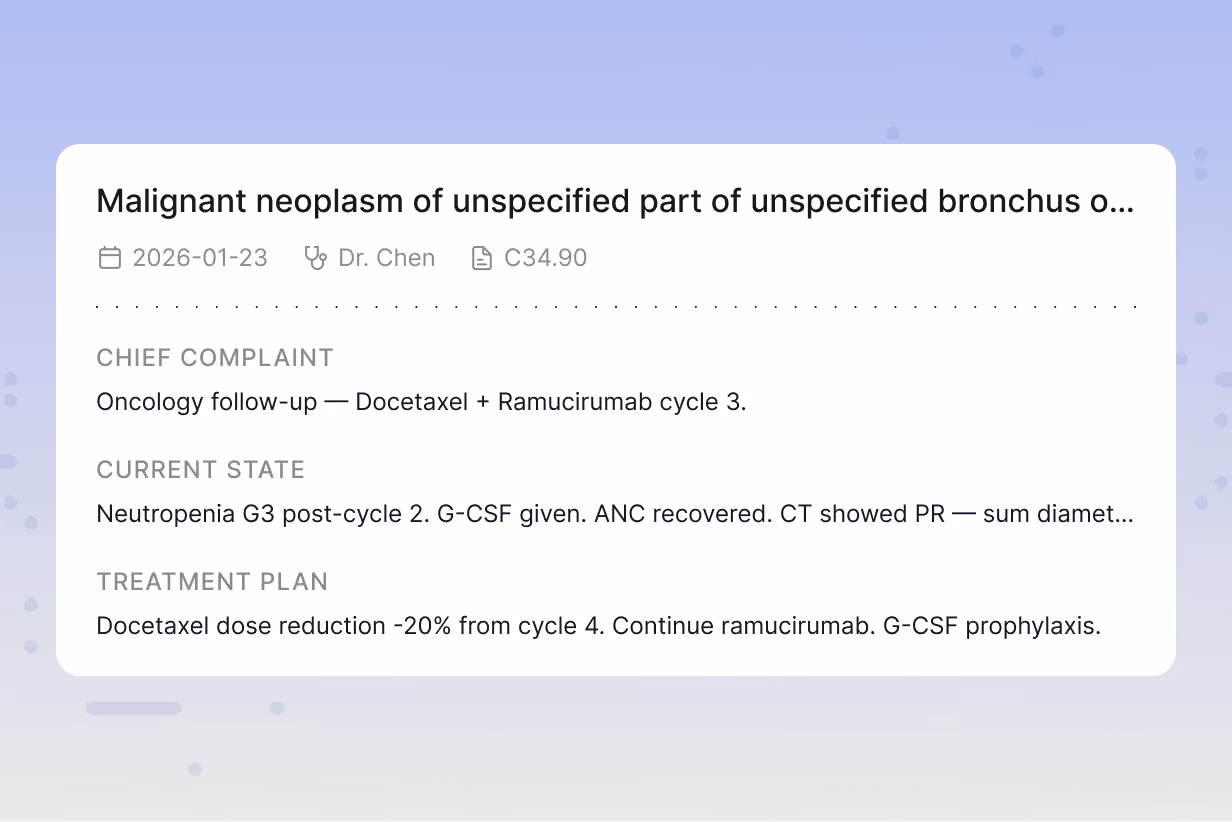Click the document icon before C34.90
This screenshot has width=1232, height=822.
click(x=482, y=258)
